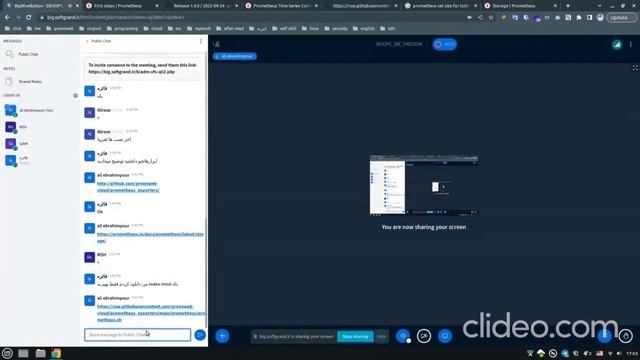
Task: Click the Chrome icon in taskbar
Action: point(56,353)
